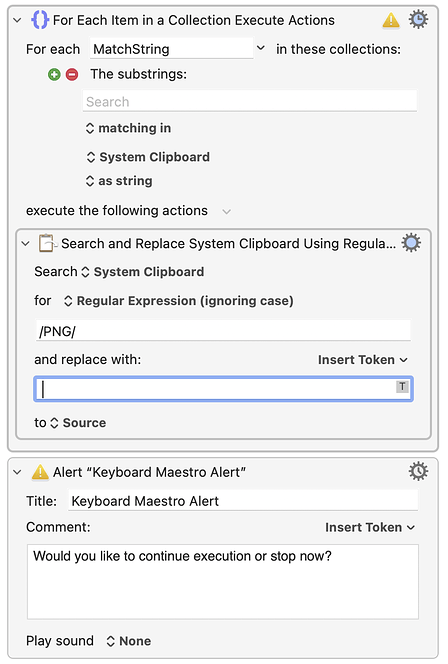The height and width of the screenshot is (664, 448).
Task: Click the Alert action gear icon
Action: coord(418,471)
